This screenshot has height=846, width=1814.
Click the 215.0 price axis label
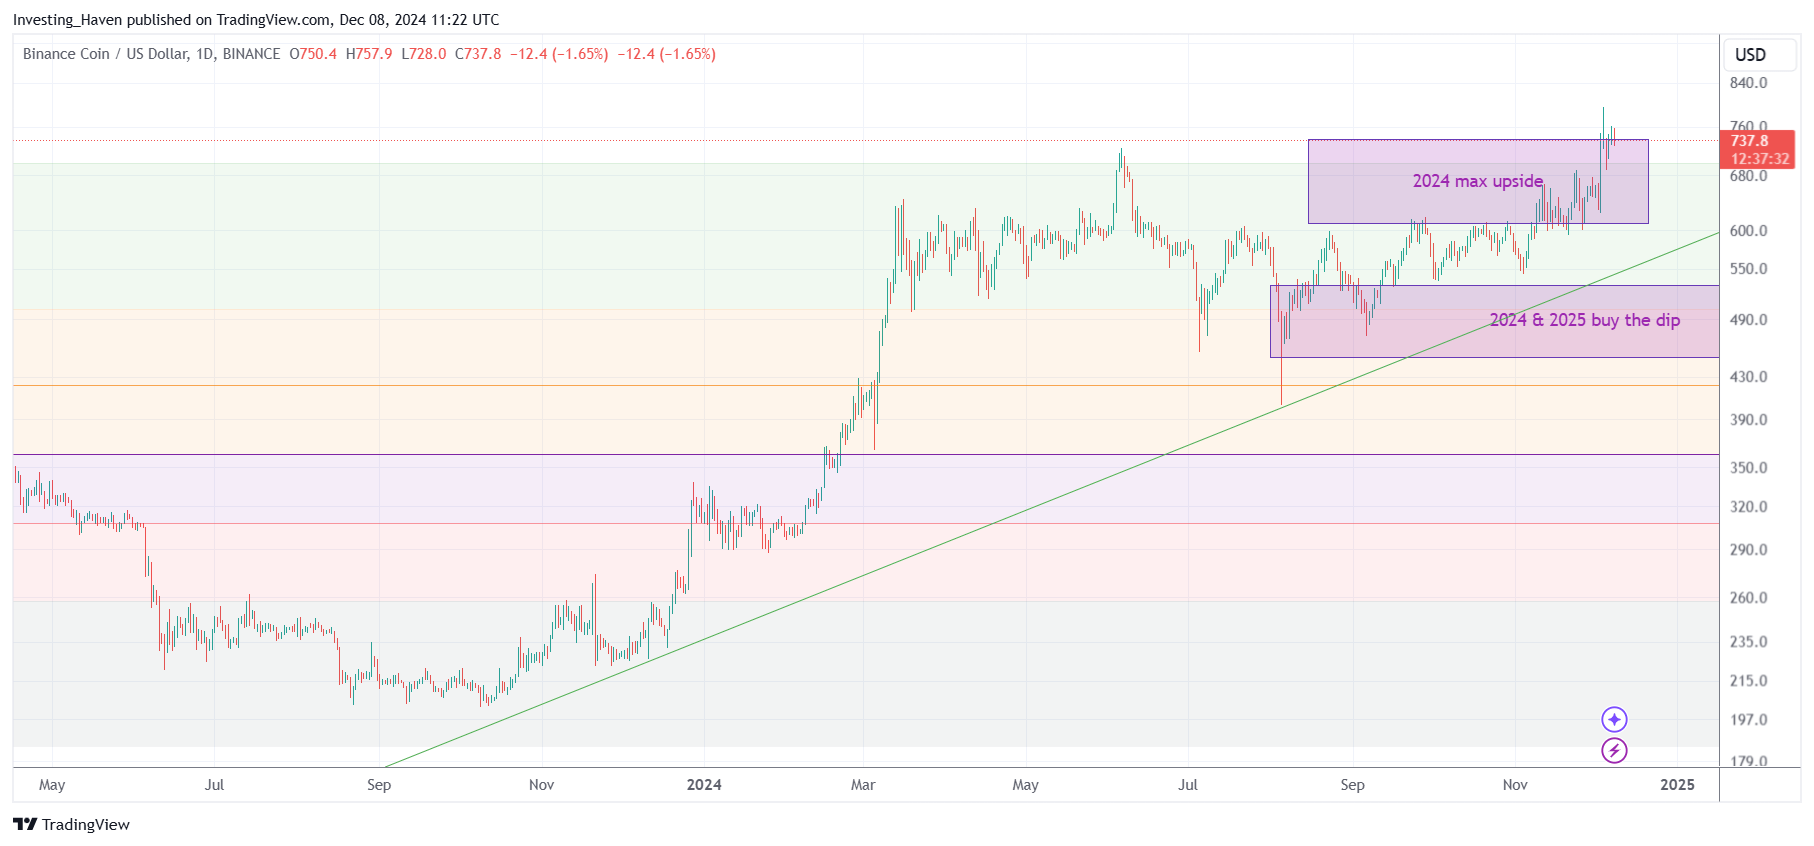click(1748, 681)
